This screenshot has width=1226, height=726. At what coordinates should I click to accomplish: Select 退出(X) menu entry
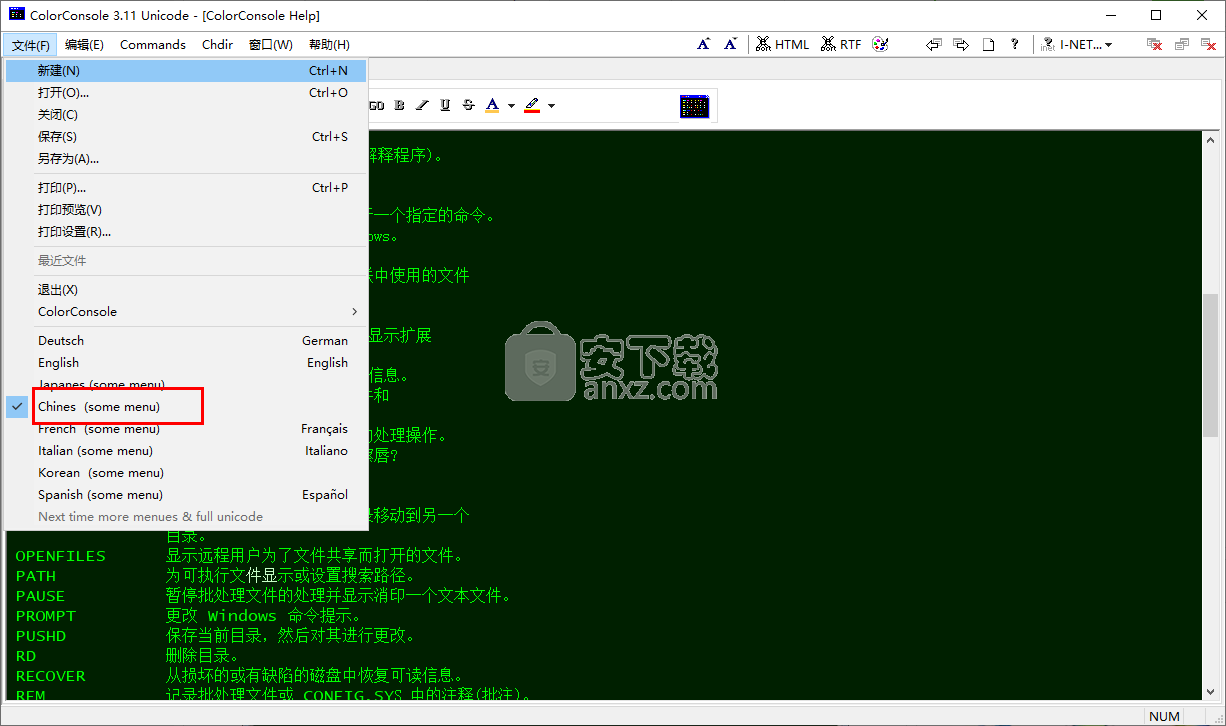coord(187,290)
